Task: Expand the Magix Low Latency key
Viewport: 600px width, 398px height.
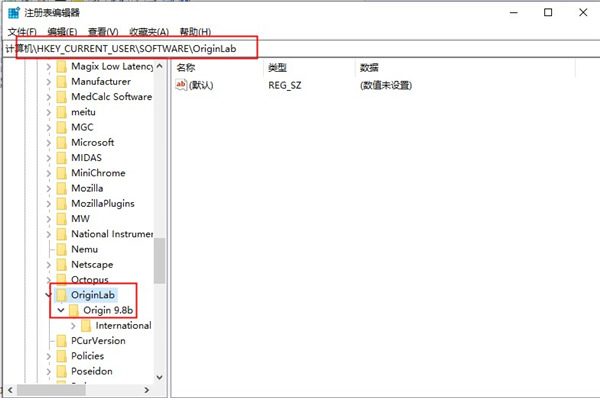Action: [x=48, y=67]
